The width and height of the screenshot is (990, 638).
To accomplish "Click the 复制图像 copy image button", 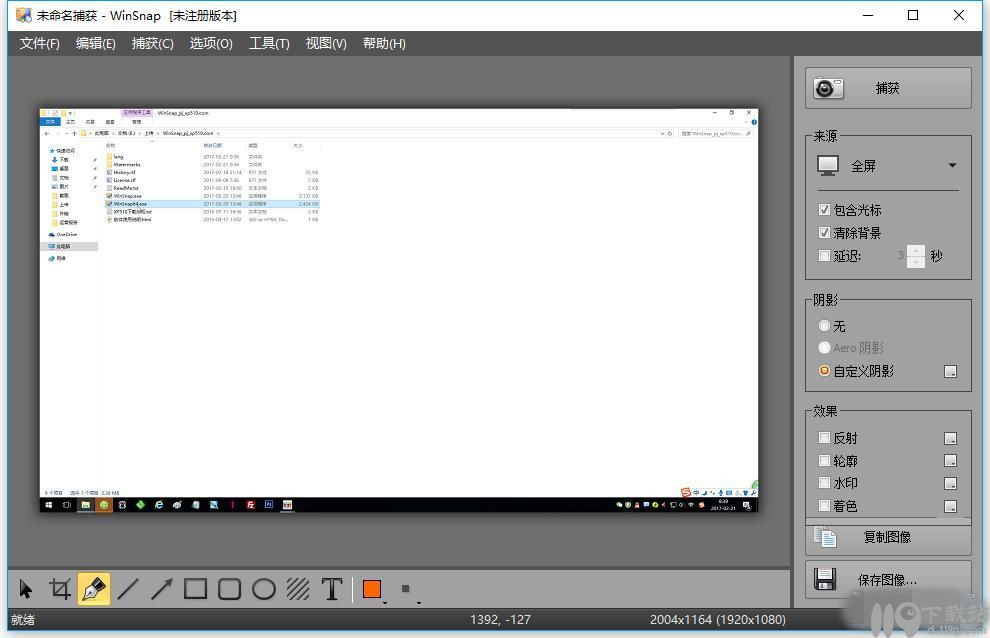I will pos(888,537).
